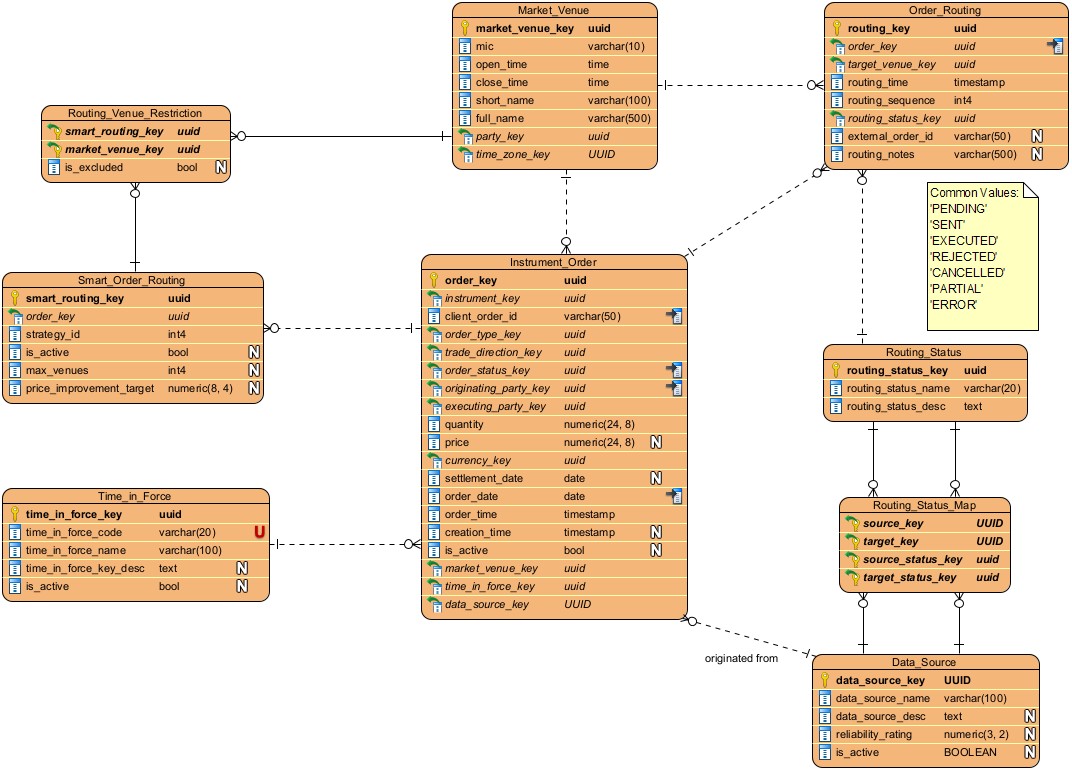
Task: Click the foreign key icon beside source_key in Routing_Status_Map
Action: click(851, 523)
